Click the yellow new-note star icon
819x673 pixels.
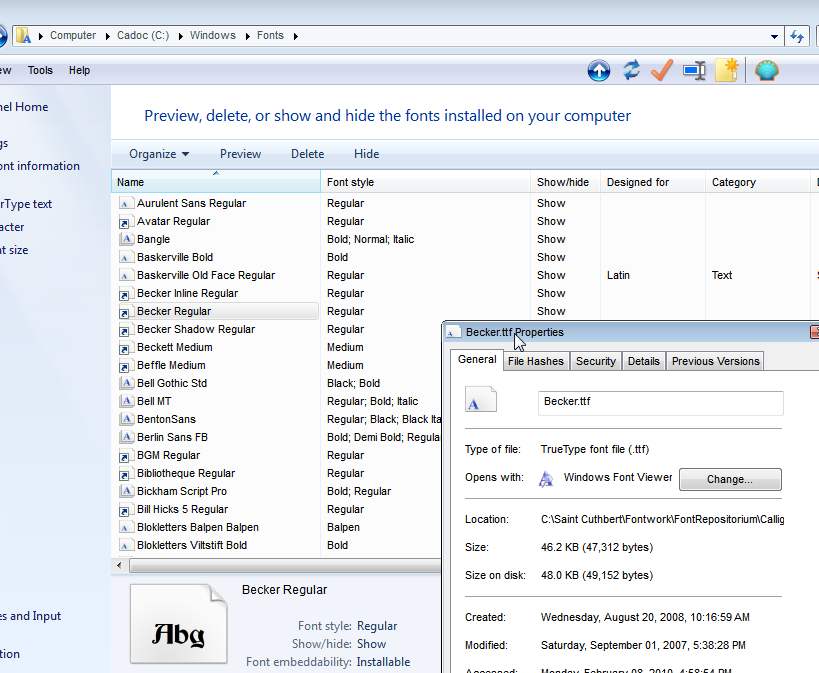tap(727, 70)
